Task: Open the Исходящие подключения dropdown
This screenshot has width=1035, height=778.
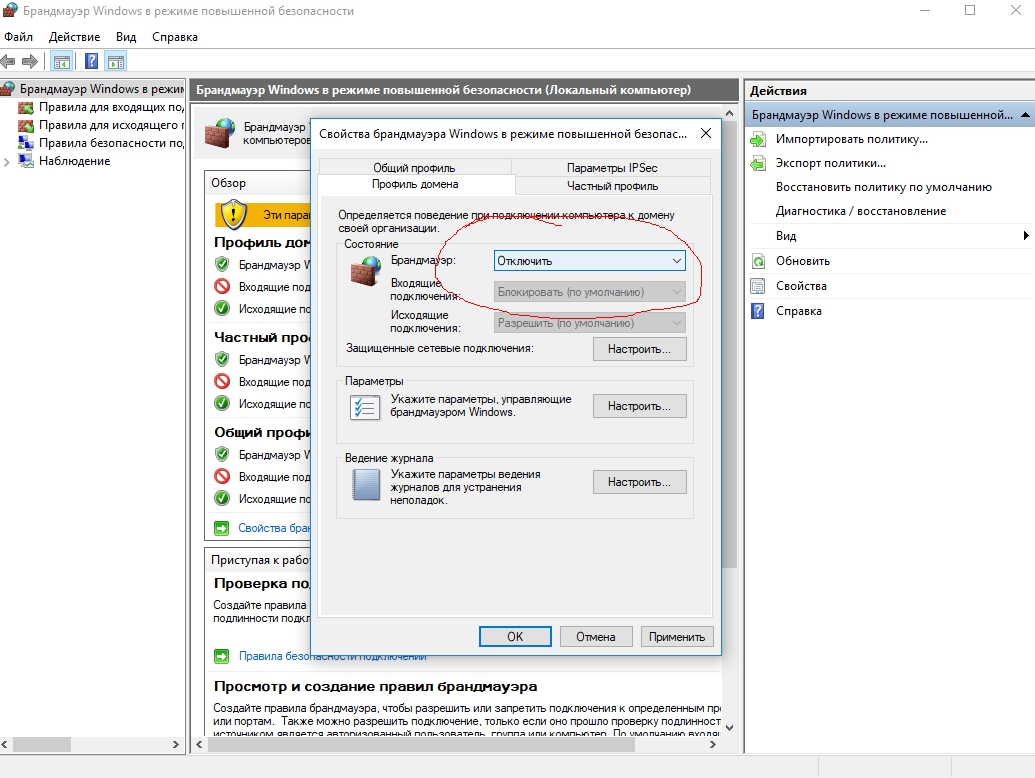Action: pyautogui.click(x=589, y=323)
